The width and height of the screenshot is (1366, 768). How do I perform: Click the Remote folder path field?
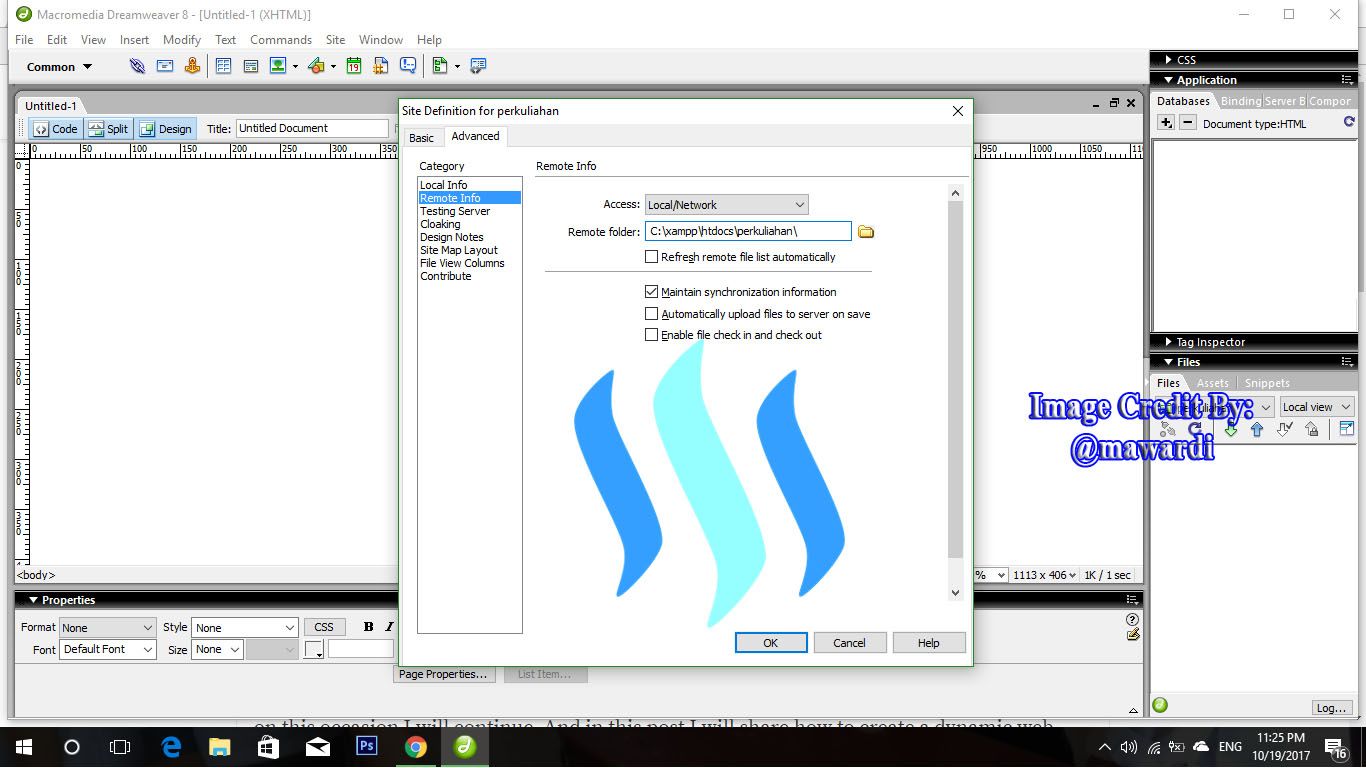(748, 232)
